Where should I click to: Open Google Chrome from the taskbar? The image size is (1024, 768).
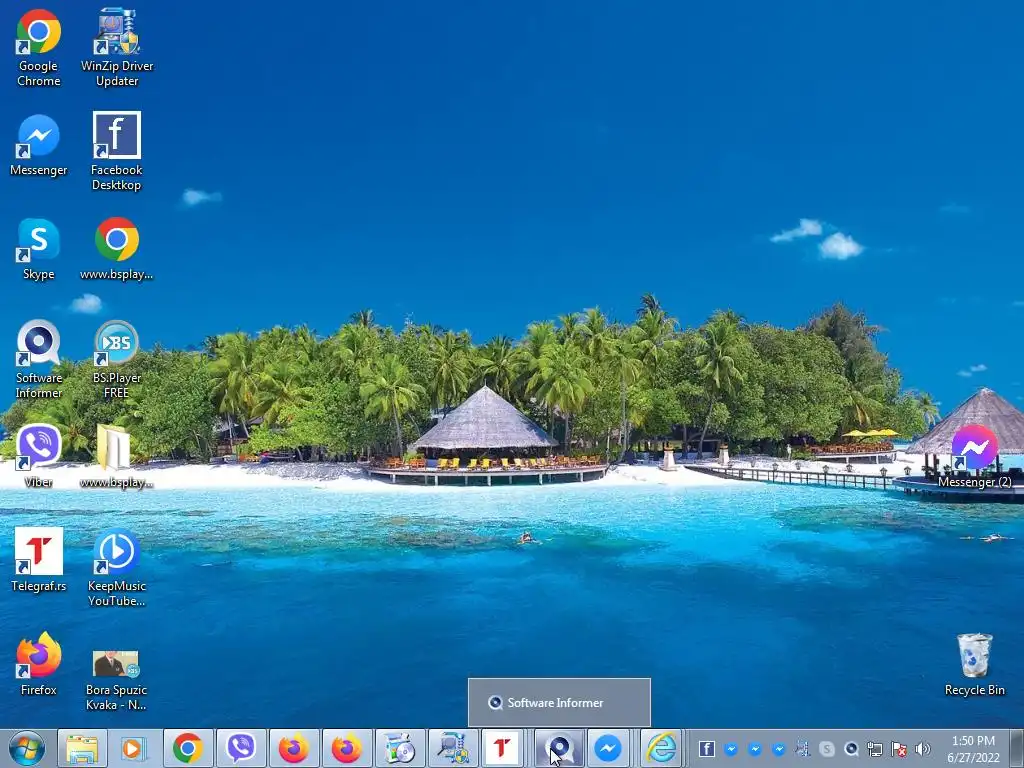point(188,748)
